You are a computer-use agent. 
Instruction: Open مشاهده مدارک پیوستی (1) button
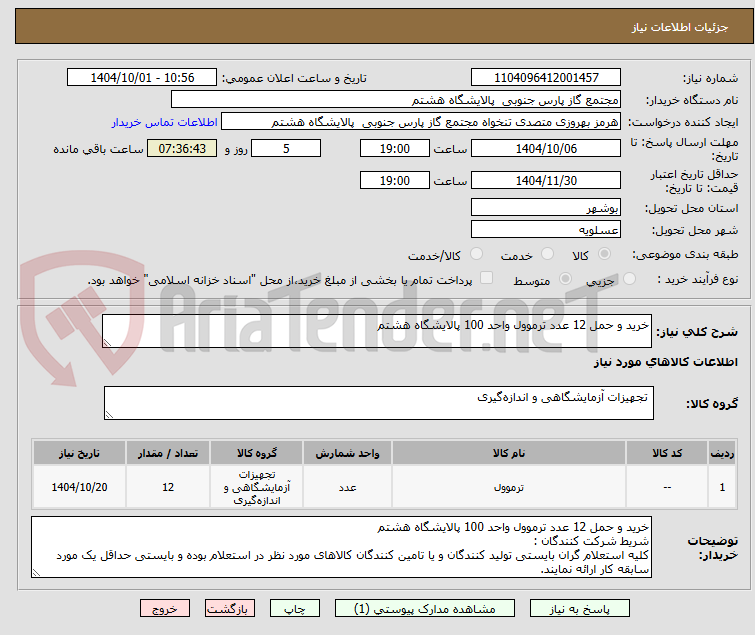425,608
